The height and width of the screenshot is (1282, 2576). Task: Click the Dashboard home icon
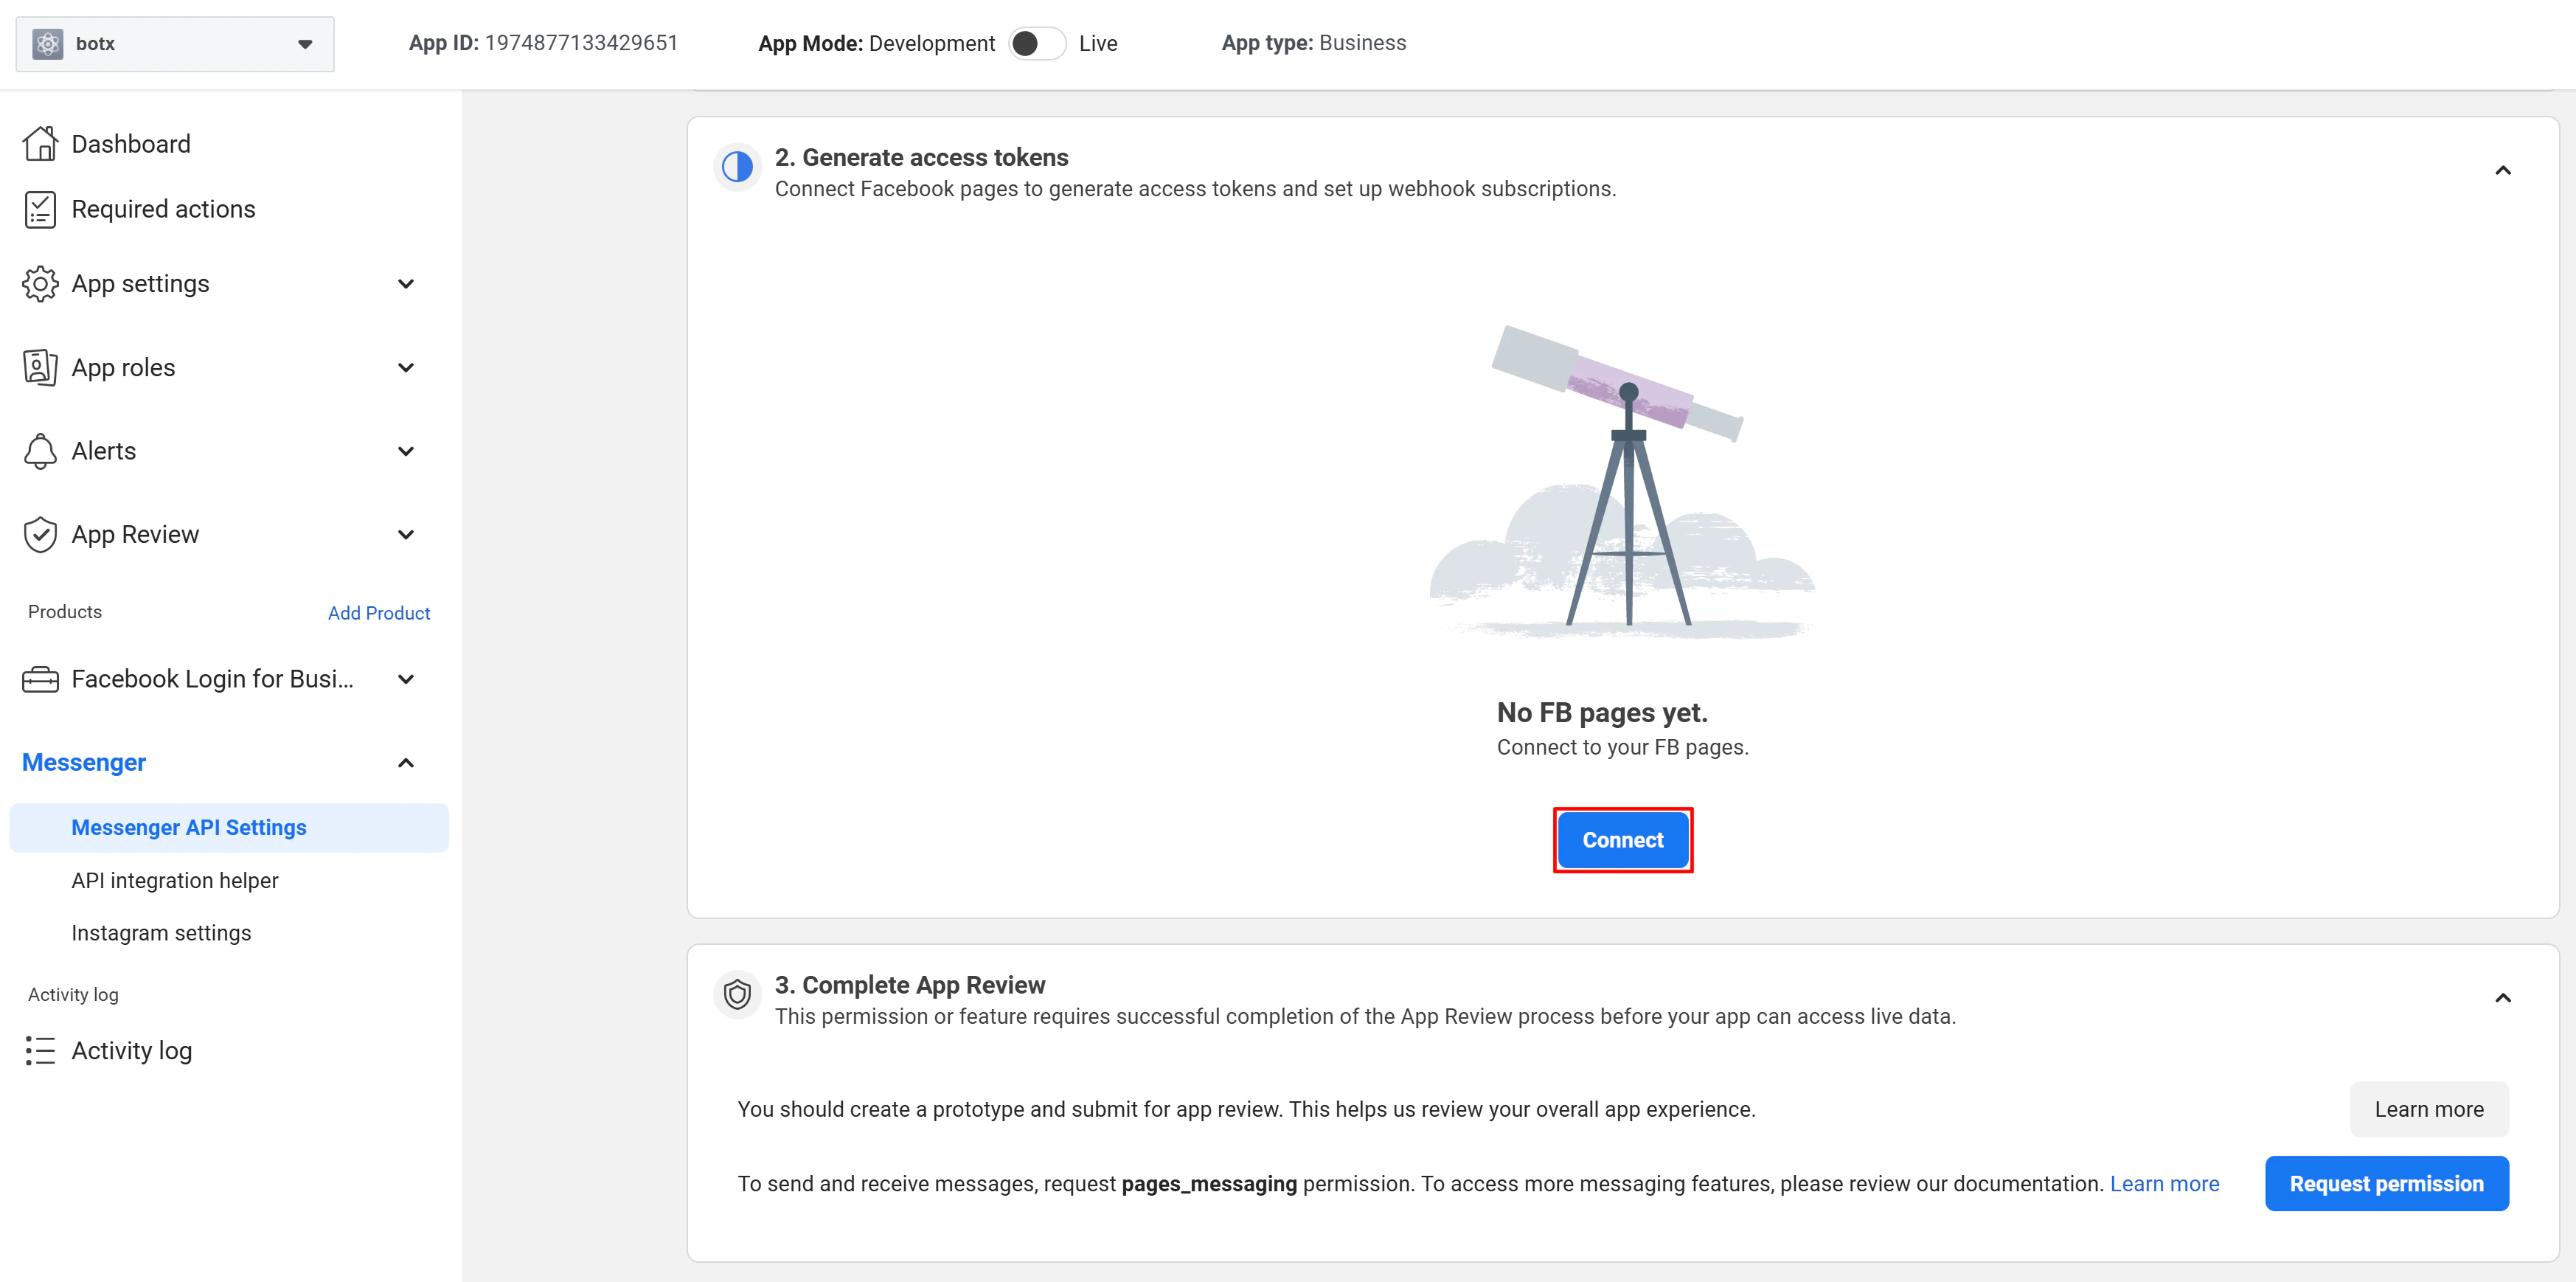tap(40, 144)
